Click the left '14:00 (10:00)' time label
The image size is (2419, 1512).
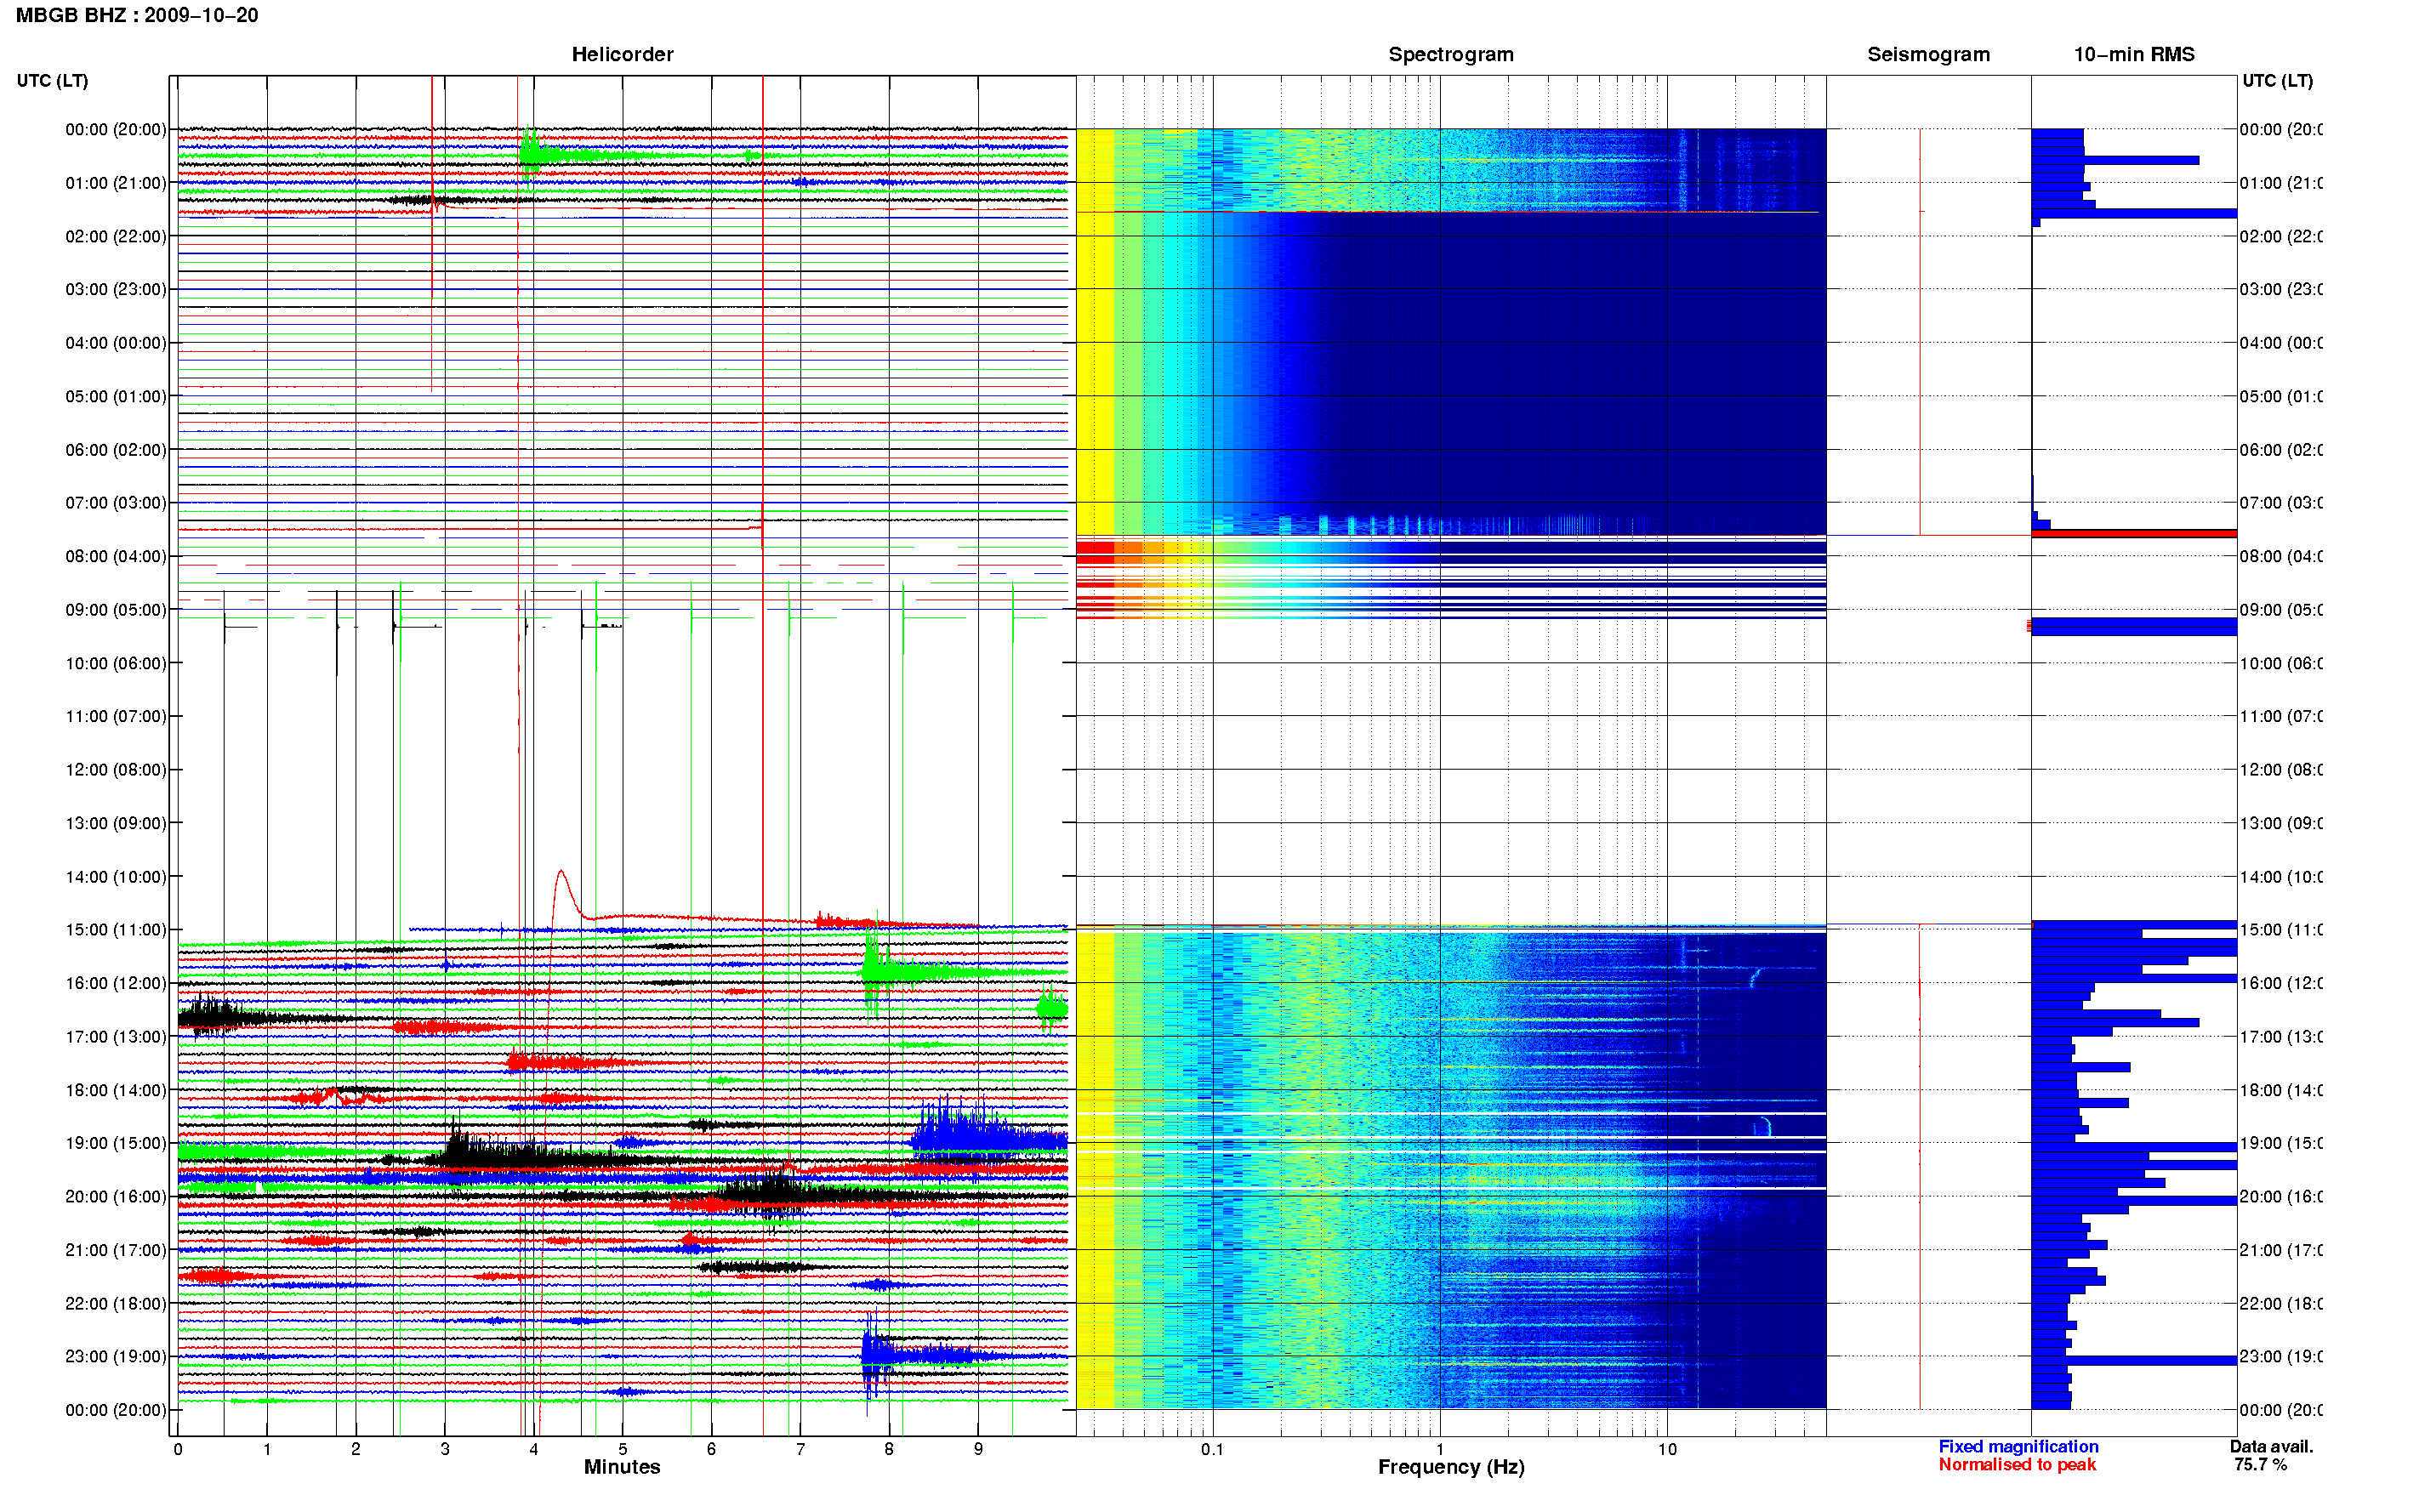pos(116,877)
